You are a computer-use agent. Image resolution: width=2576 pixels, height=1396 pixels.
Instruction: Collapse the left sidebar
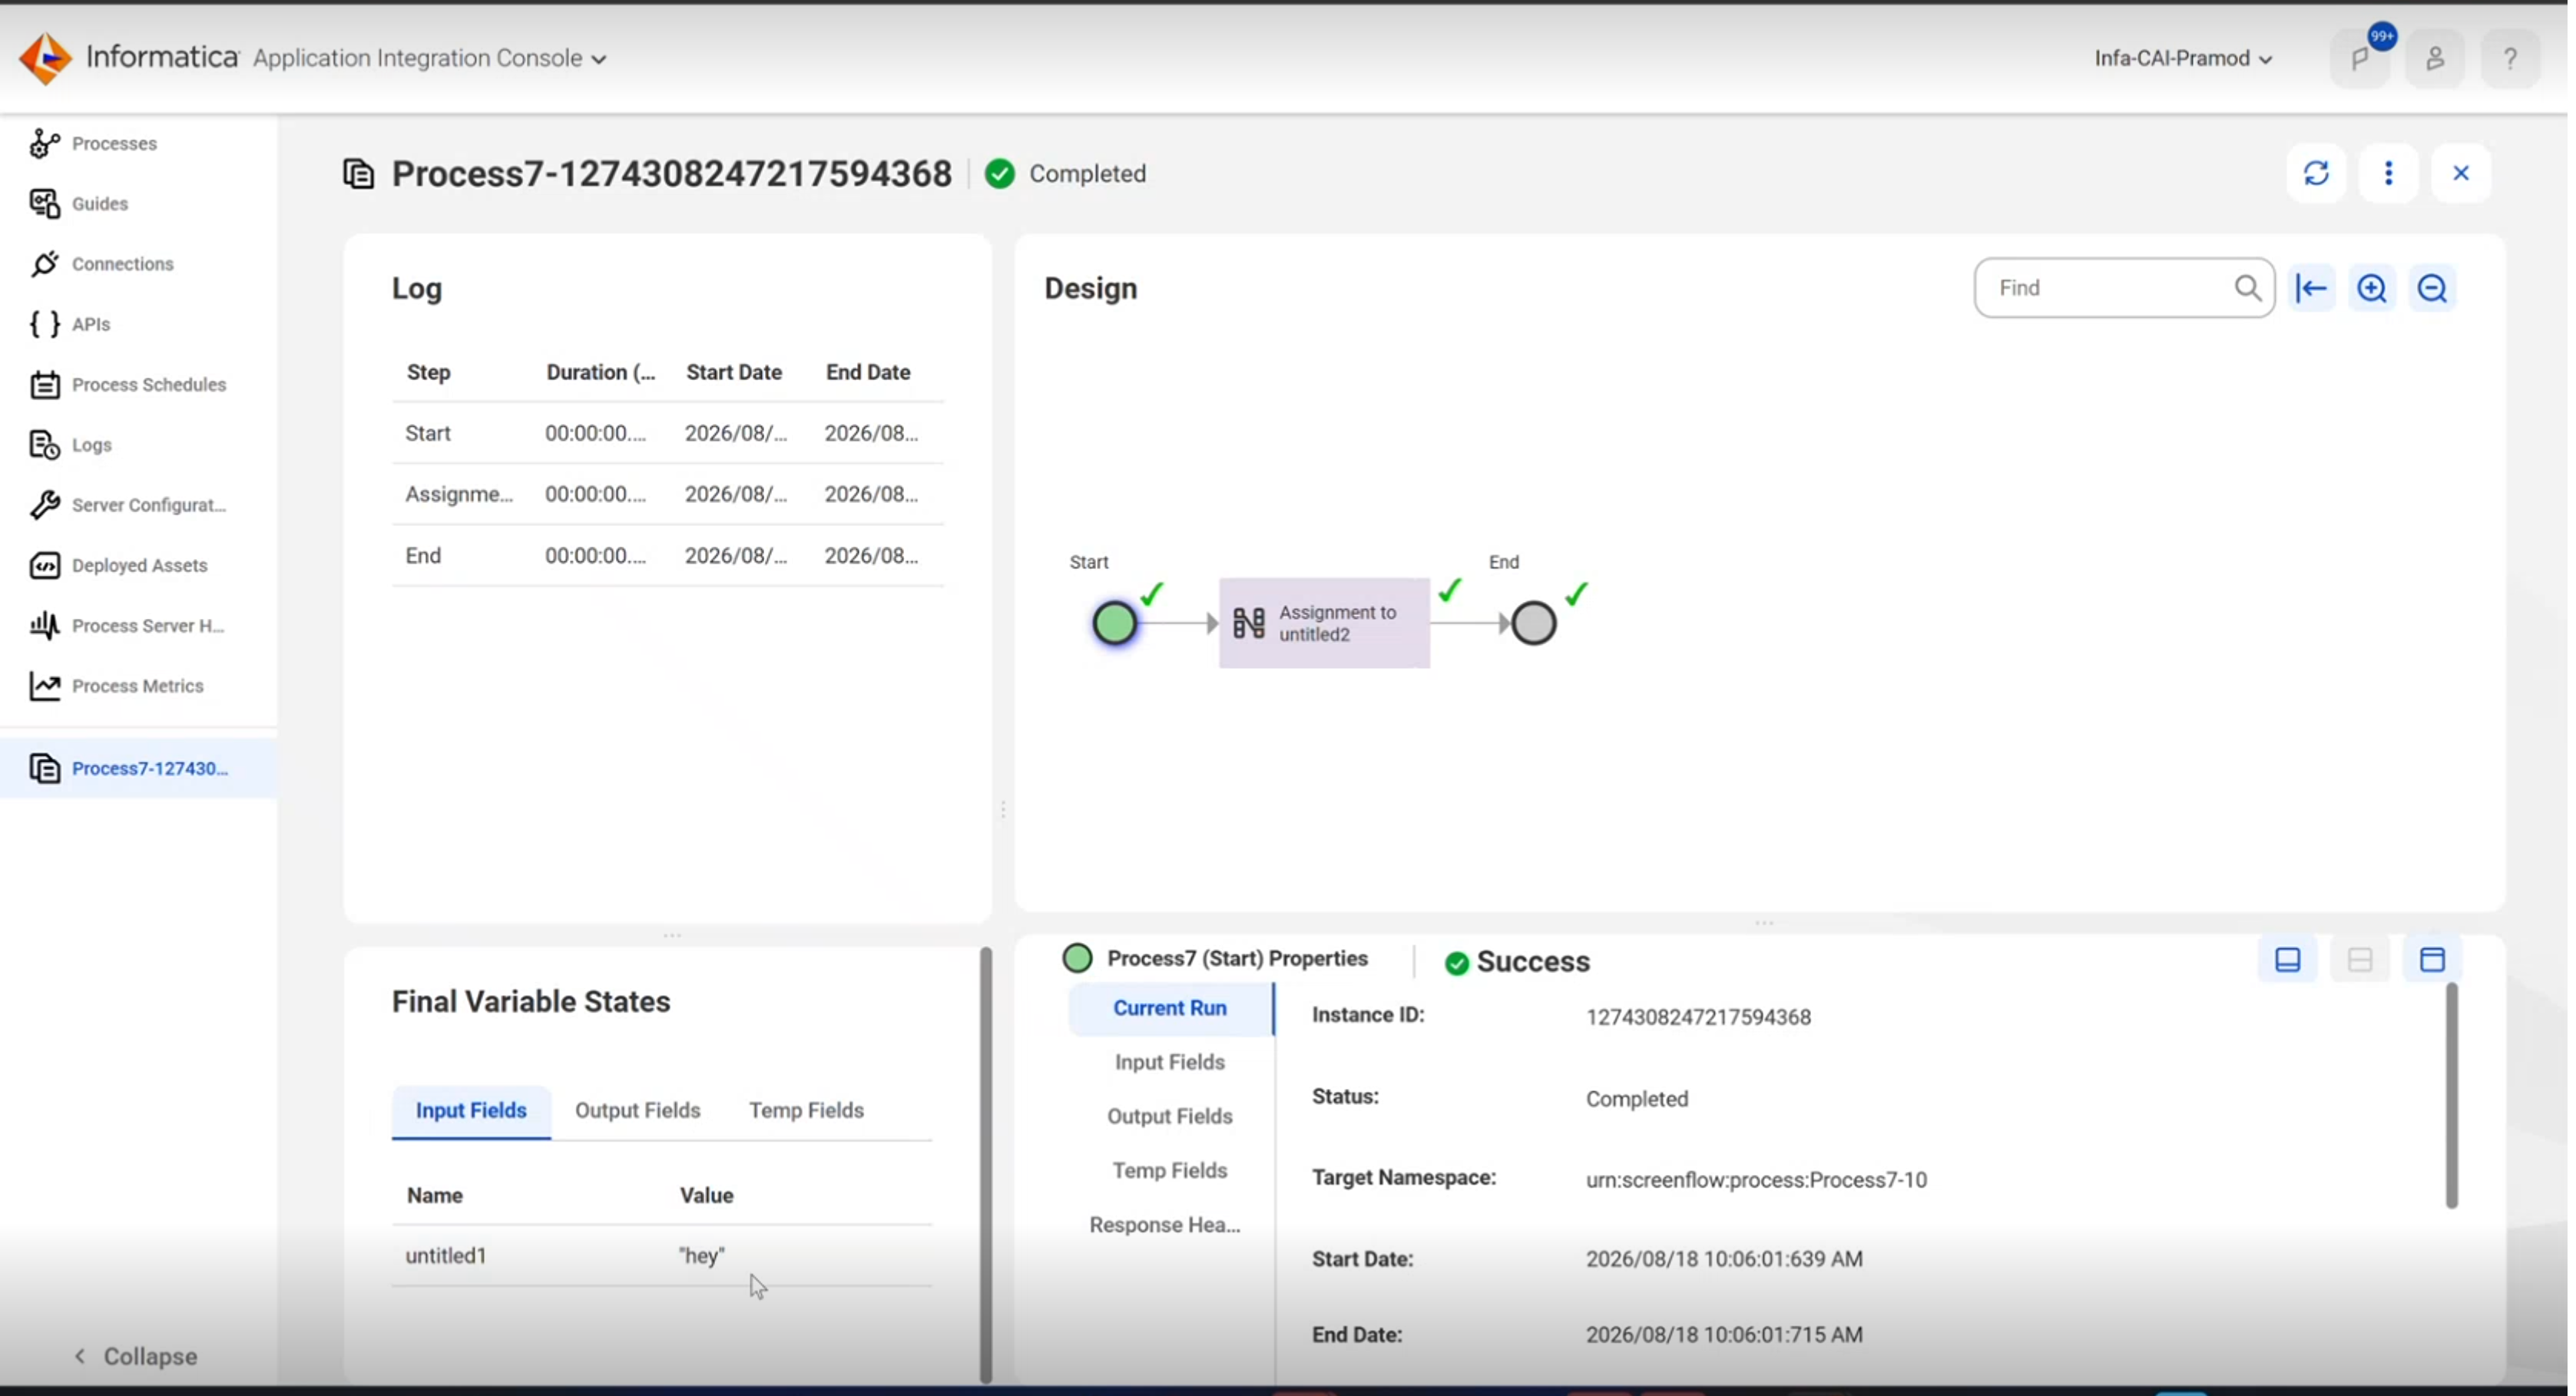coord(136,1356)
